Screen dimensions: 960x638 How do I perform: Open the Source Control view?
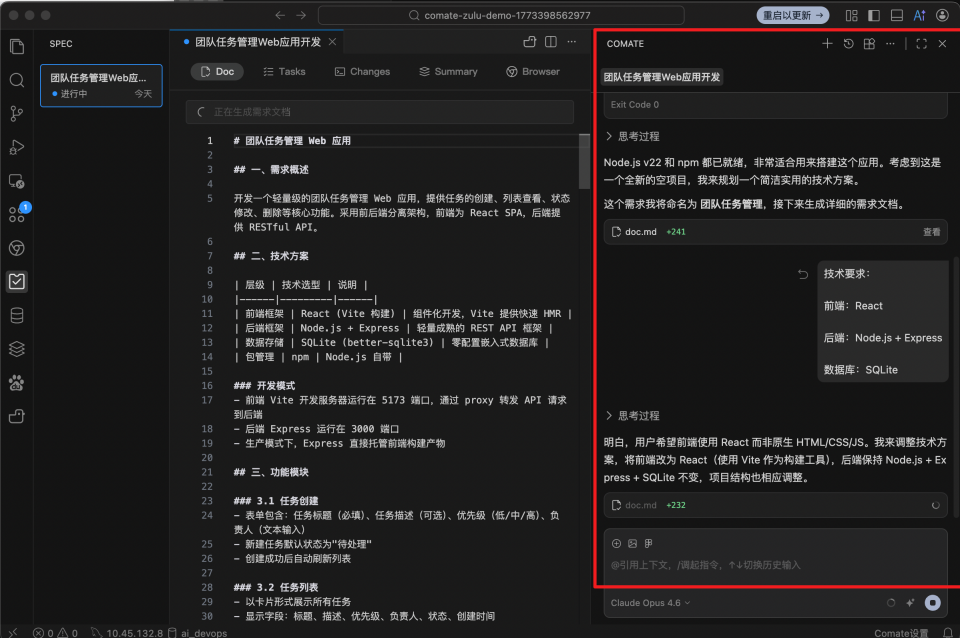(17, 113)
